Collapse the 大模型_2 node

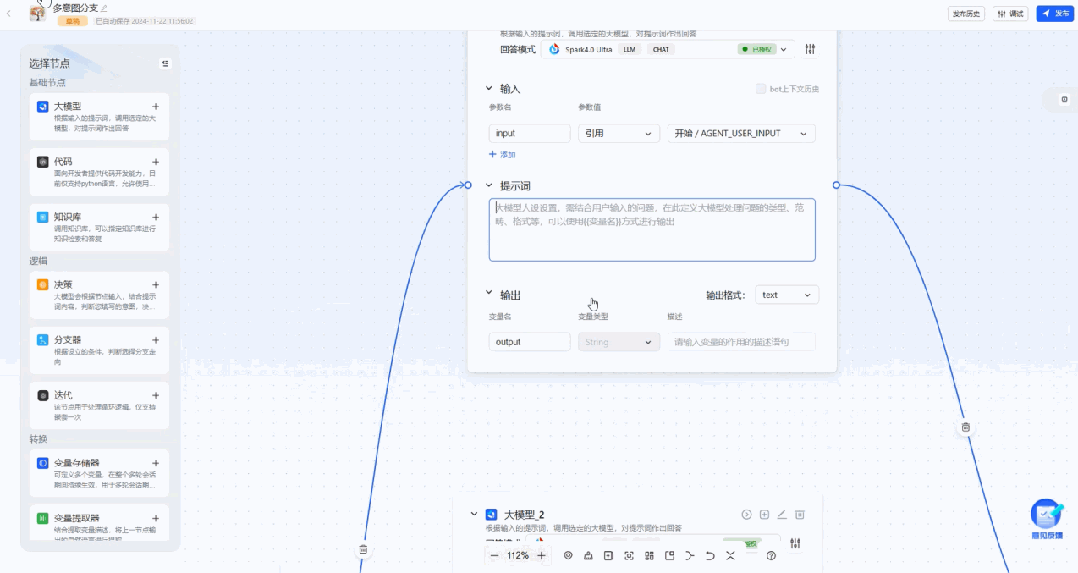[474, 515]
